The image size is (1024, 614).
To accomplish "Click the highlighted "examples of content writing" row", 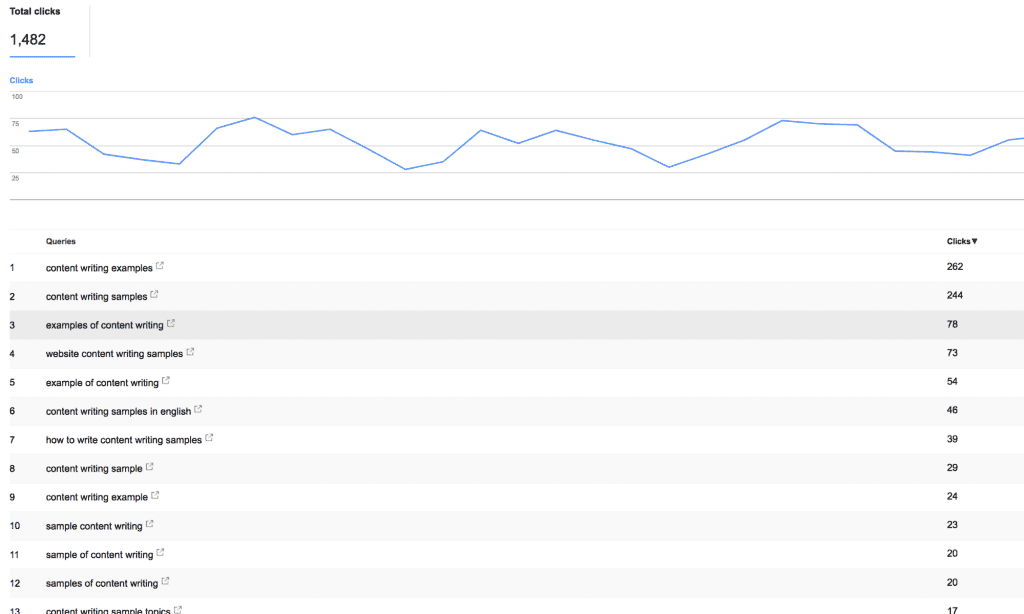I will coord(104,324).
